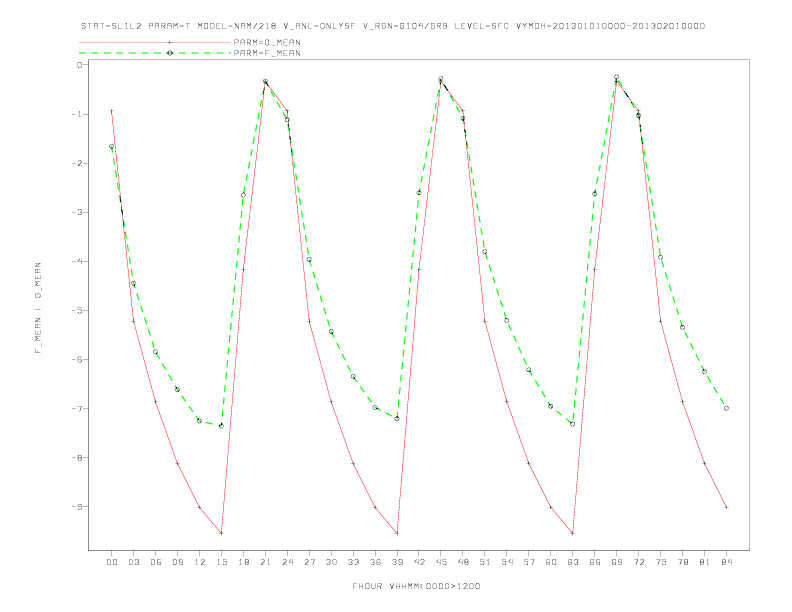The width and height of the screenshot is (792, 612).
Task: Click y-axis tick label 0
Action: 79,65
